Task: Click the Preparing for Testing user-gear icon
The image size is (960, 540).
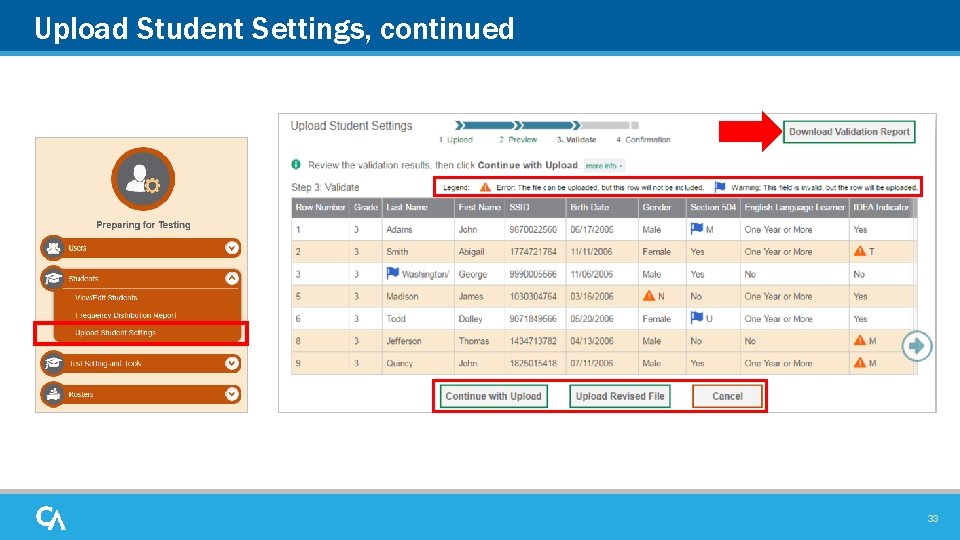Action: 143,178
